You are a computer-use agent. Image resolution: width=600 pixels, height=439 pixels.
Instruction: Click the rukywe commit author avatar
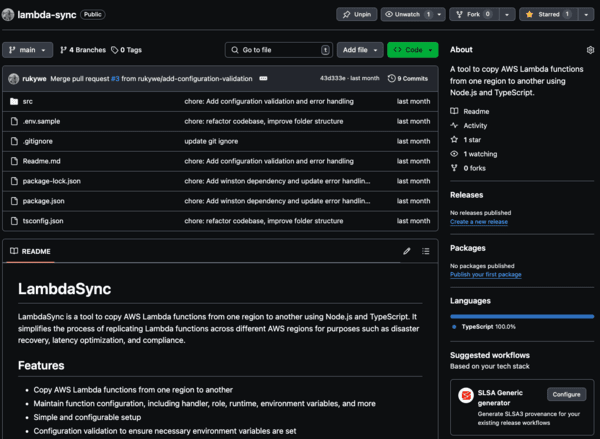coord(14,79)
